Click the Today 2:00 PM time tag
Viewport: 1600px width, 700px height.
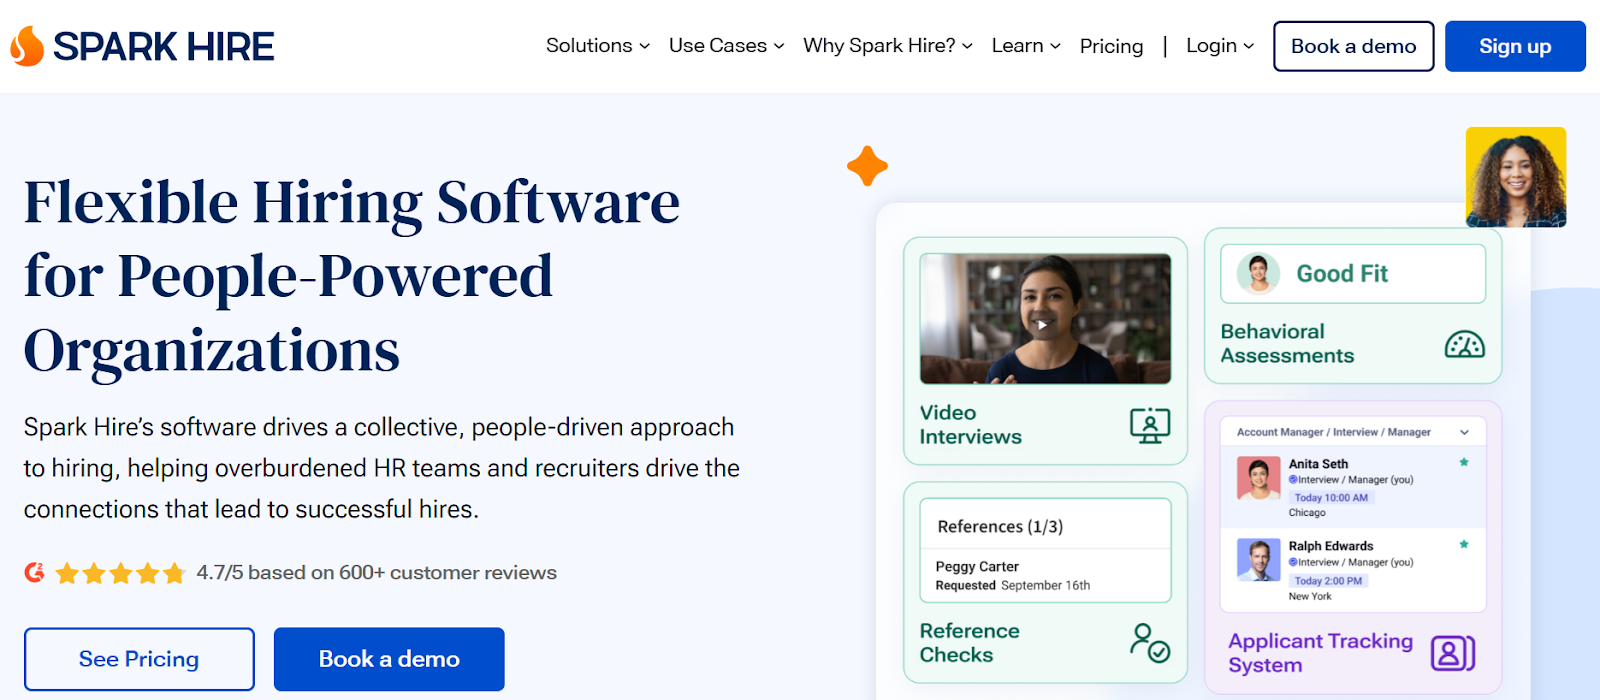click(x=1328, y=581)
